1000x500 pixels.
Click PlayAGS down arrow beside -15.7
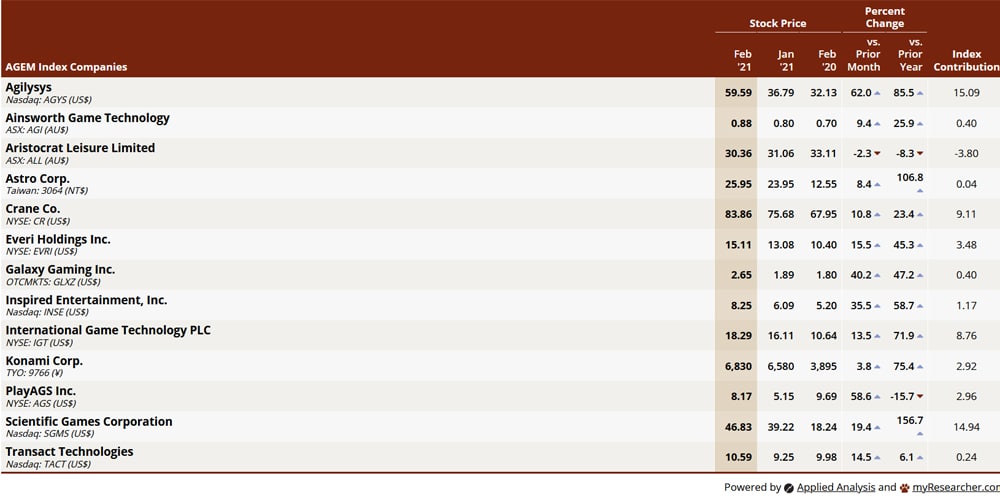coord(920,397)
